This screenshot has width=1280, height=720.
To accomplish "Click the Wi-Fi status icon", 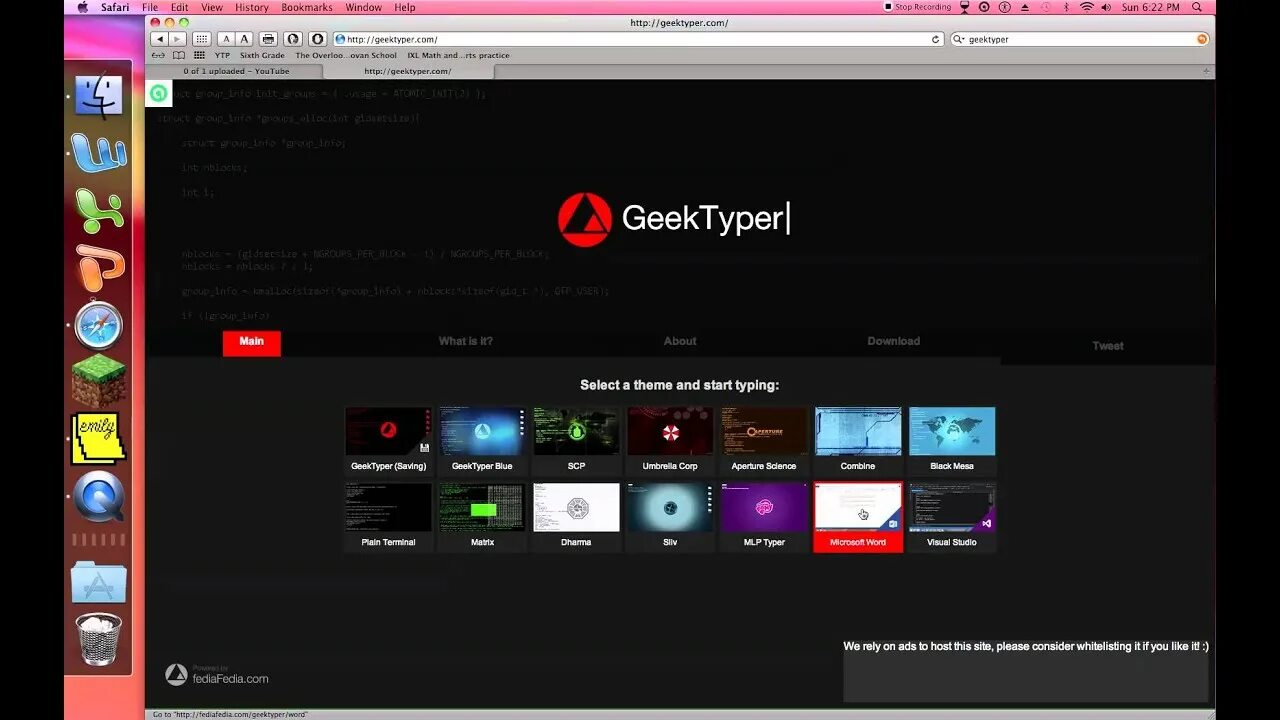I will pos(1087,7).
